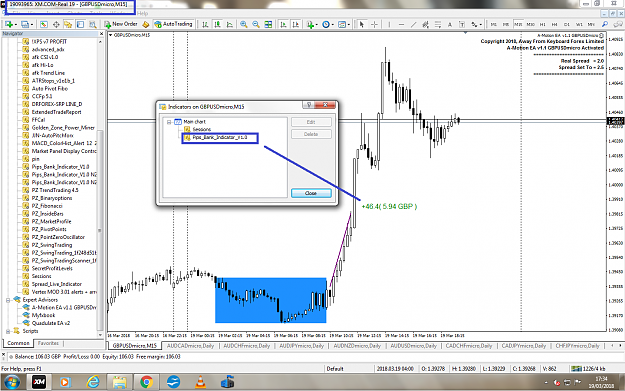Select Sessions in the Indicators dialog
This screenshot has height=391, width=625.
point(202,129)
